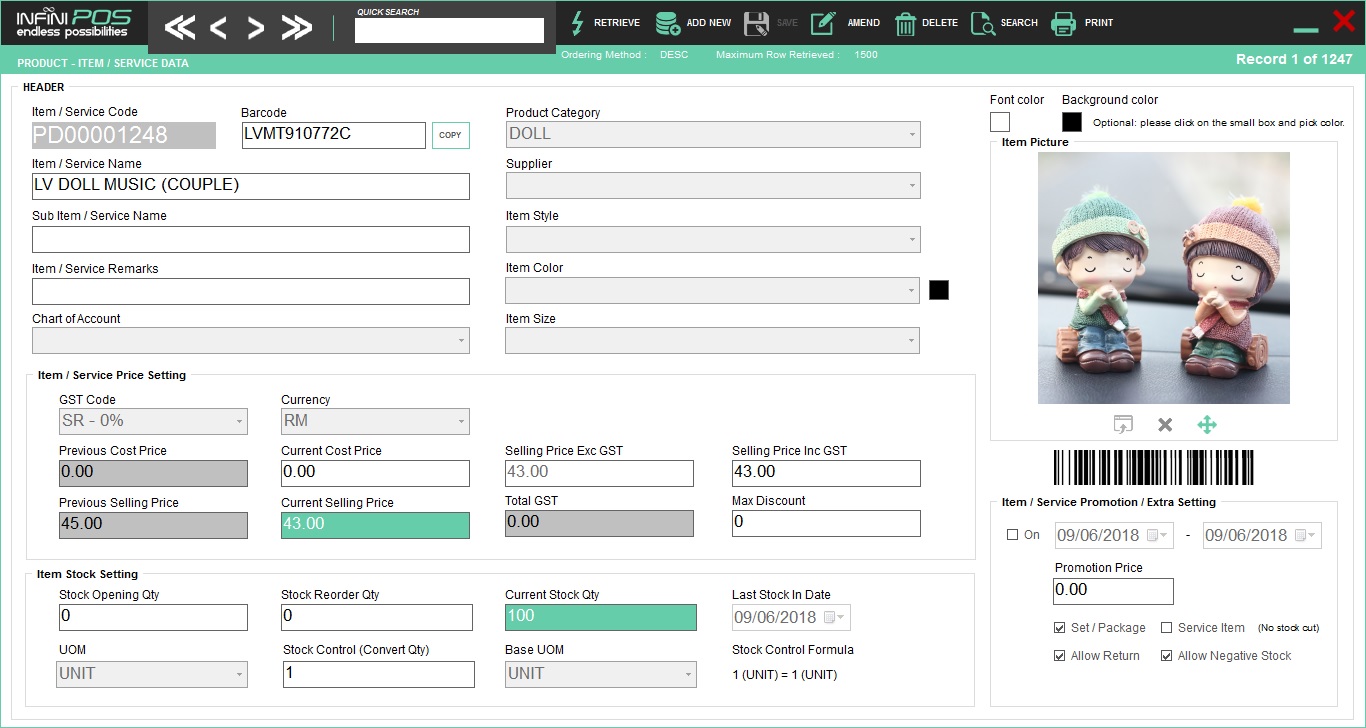Toggle the Allow Negative Stock checkbox

[x=1166, y=656]
